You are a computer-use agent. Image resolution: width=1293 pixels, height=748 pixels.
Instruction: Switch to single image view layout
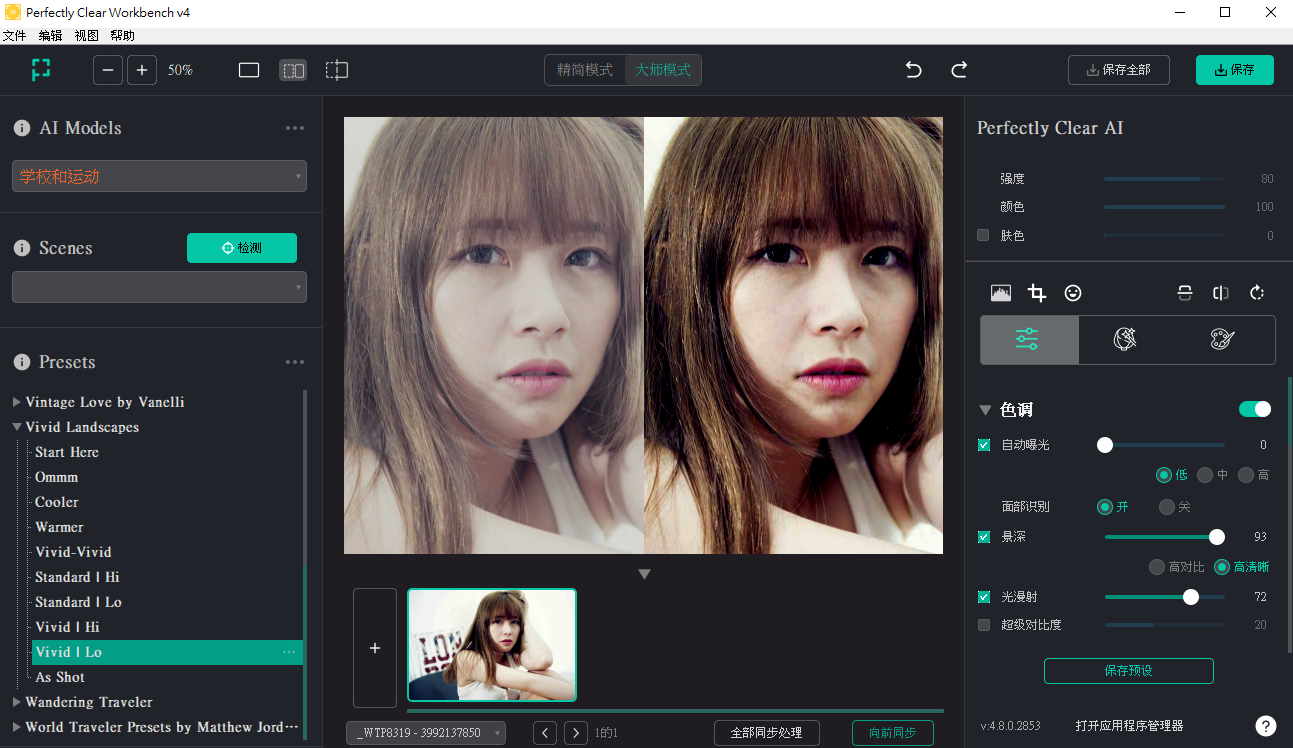pyautogui.click(x=249, y=70)
